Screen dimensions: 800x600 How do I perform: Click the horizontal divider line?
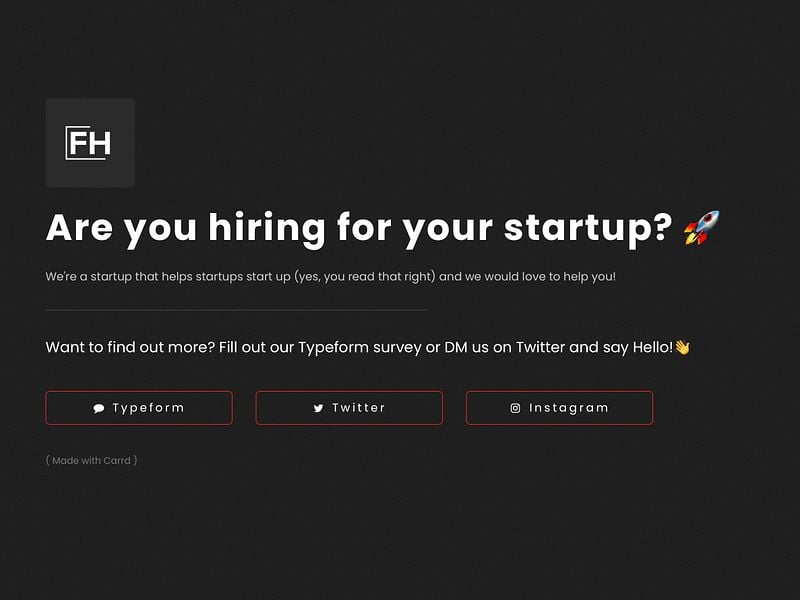[236, 310]
